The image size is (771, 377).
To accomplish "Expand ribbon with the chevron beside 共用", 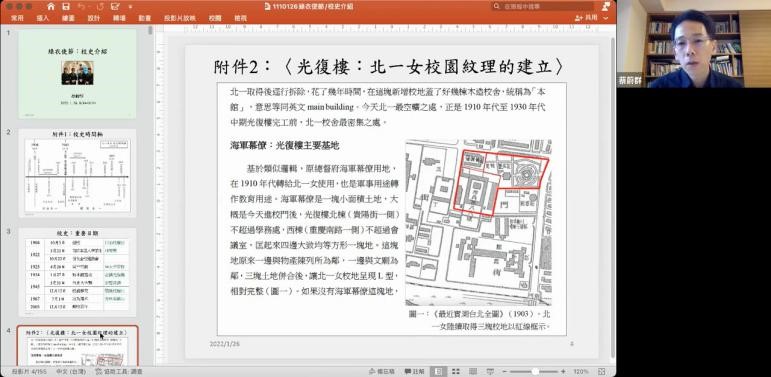I will [605, 18].
